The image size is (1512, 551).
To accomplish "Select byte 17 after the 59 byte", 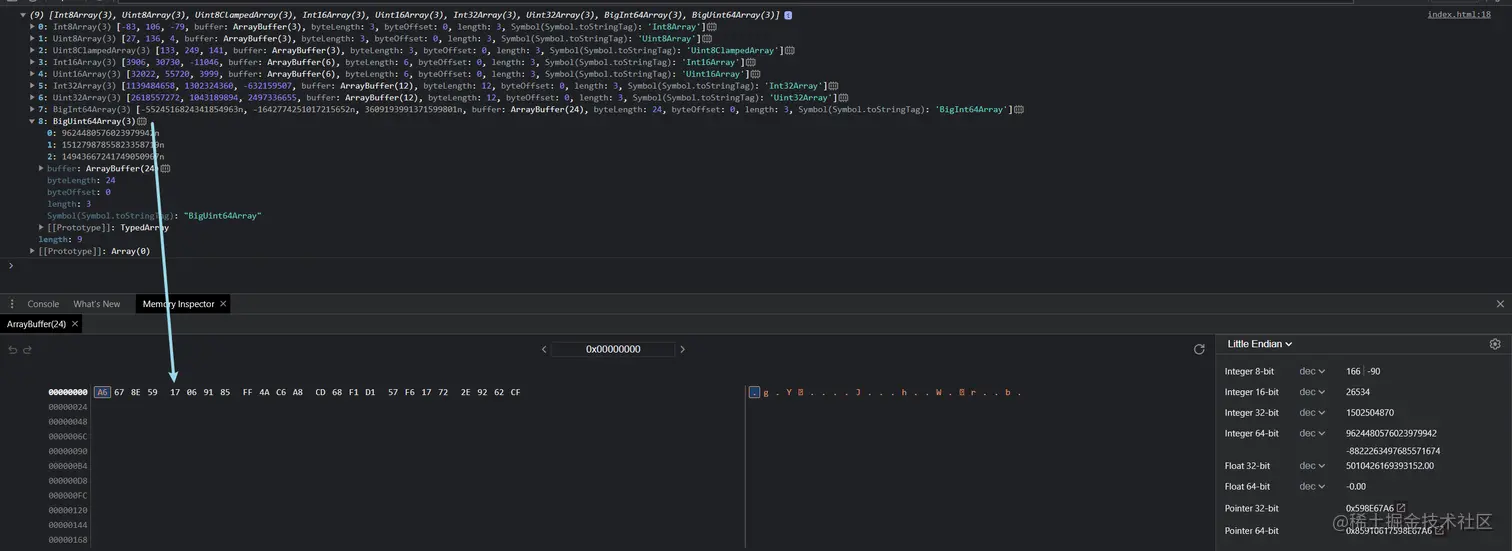I will pyautogui.click(x=175, y=392).
